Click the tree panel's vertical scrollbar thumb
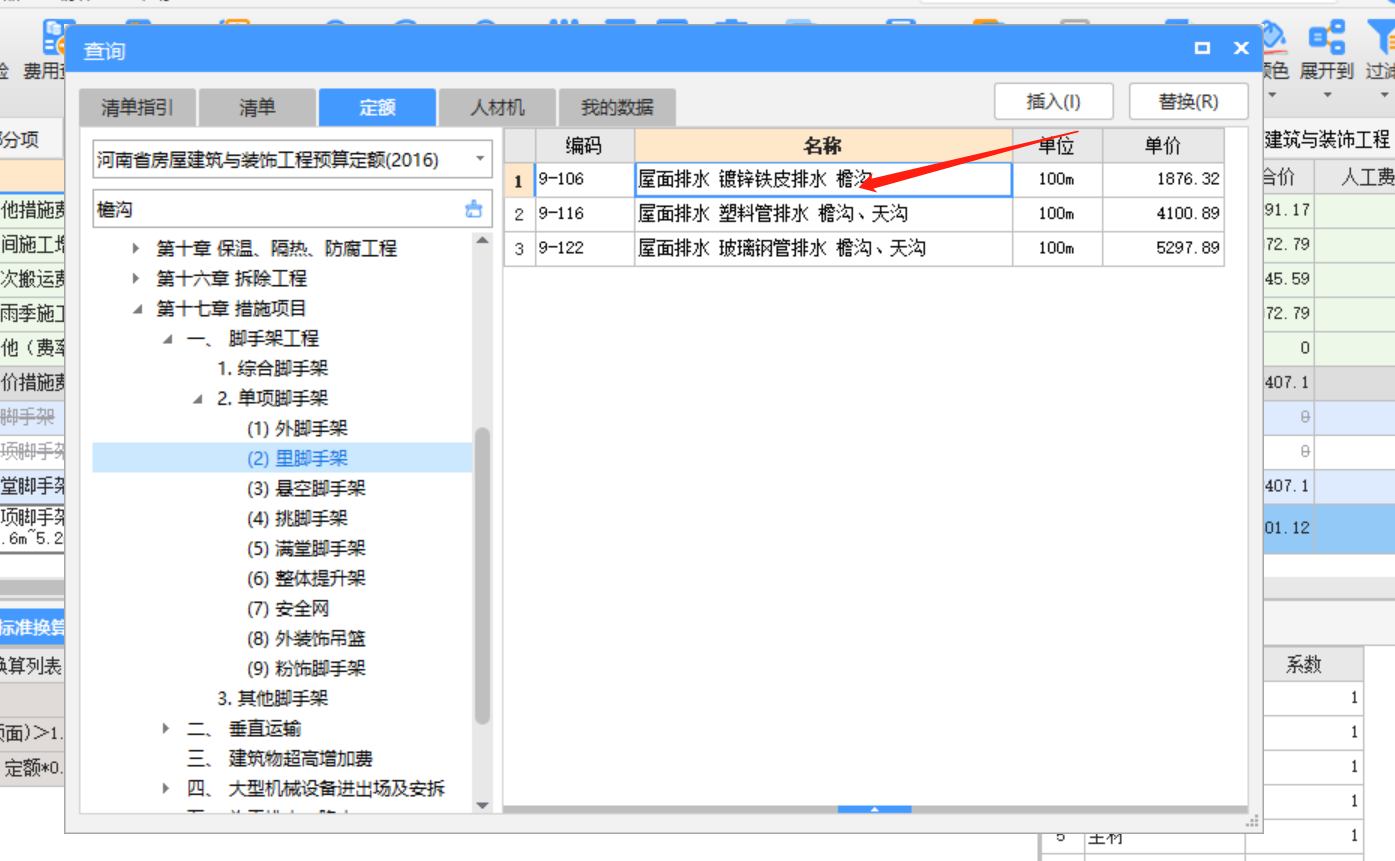 [x=482, y=576]
